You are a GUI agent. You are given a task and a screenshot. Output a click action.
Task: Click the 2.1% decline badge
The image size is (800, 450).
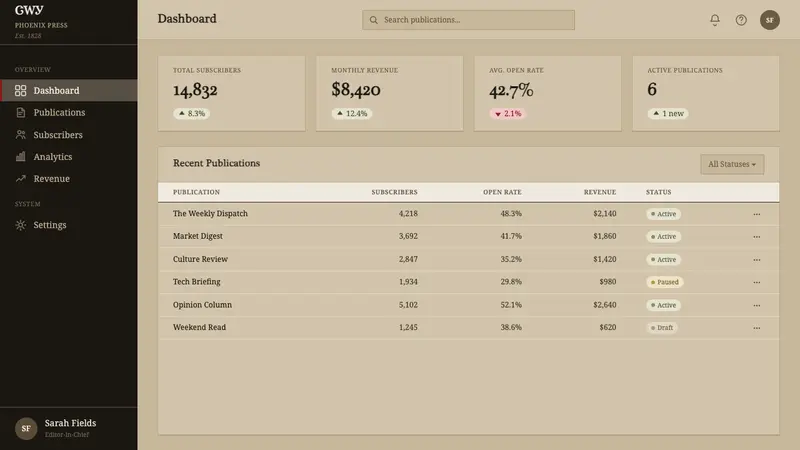tap(508, 114)
